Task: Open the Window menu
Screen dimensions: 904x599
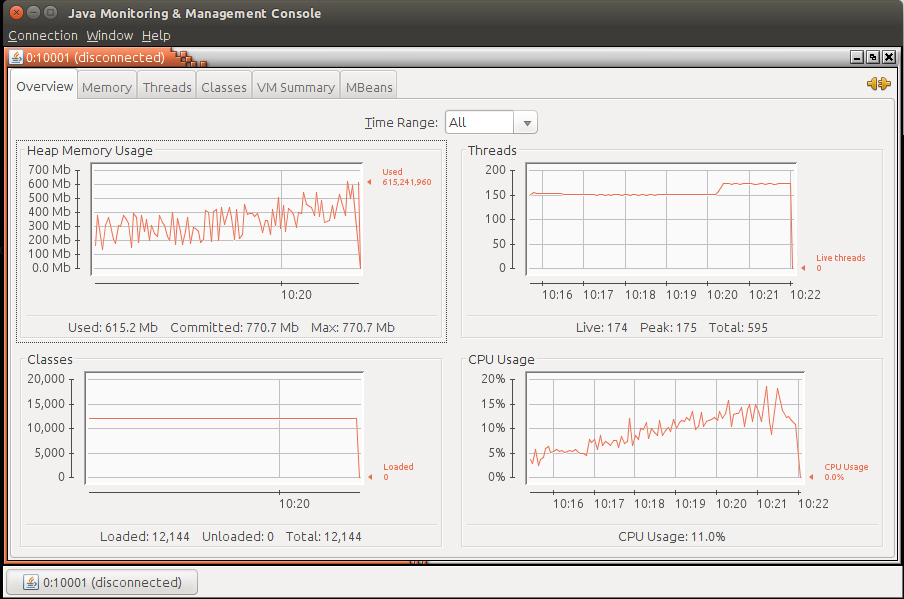Action: (110, 36)
